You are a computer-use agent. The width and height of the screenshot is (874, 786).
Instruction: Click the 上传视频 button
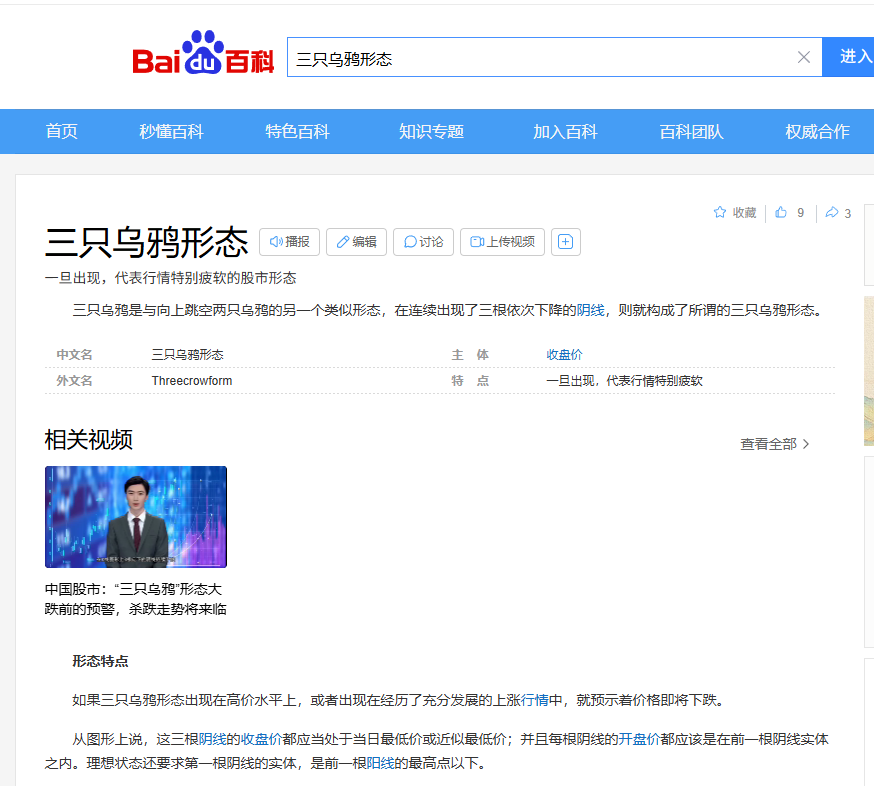pos(502,242)
